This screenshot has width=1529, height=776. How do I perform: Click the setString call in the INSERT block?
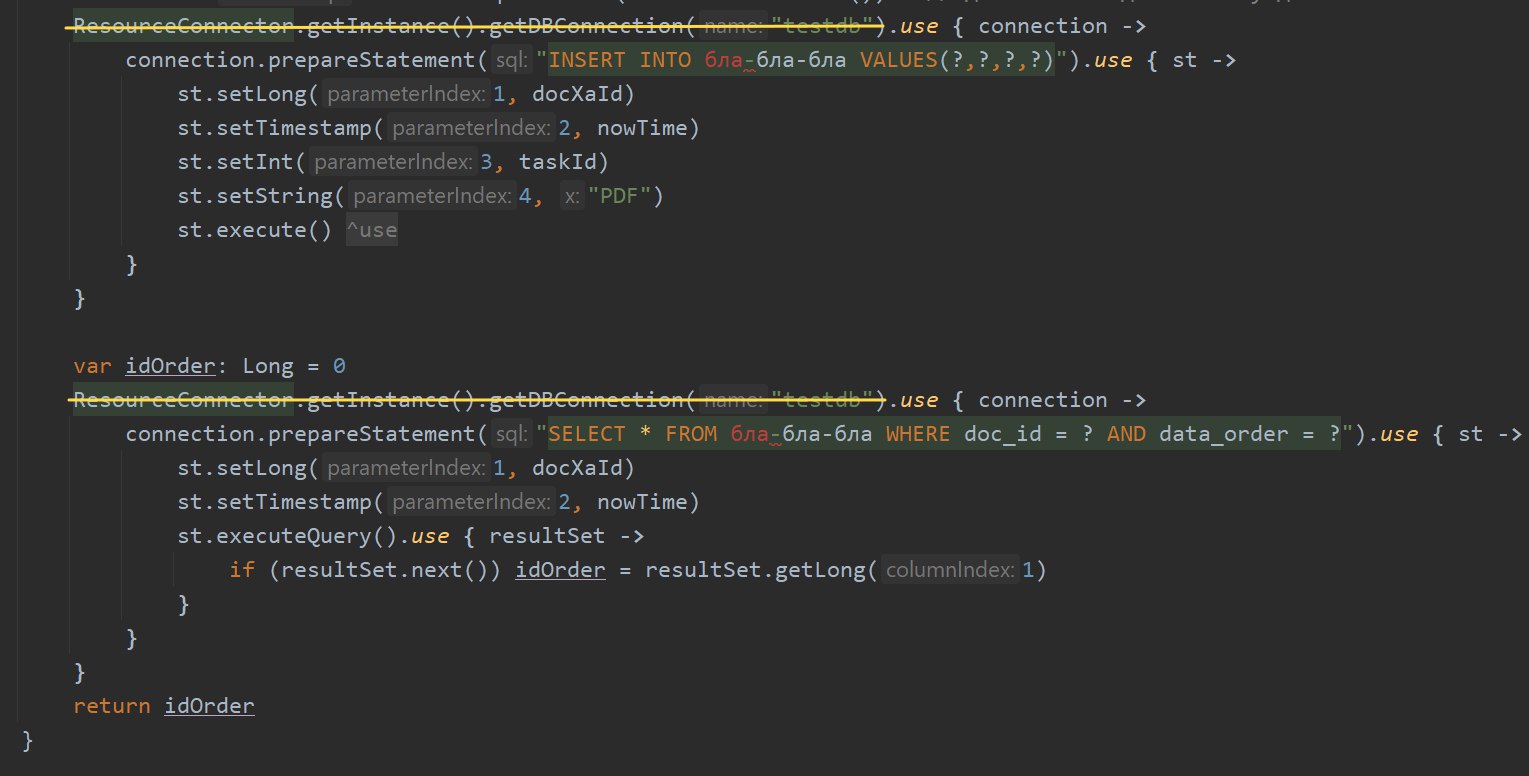(x=421, y=196)
